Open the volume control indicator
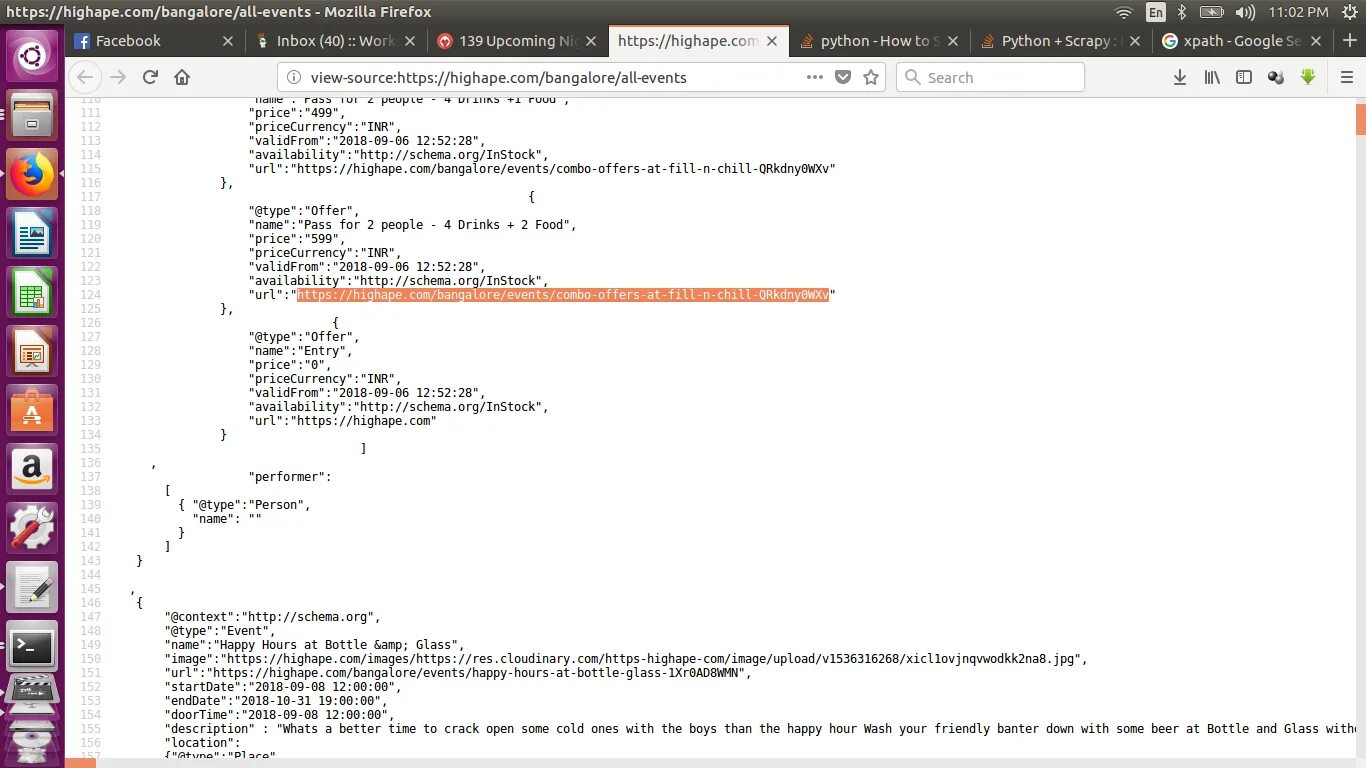This screenshot has height=768, width=1366. tap(1245, 12)
